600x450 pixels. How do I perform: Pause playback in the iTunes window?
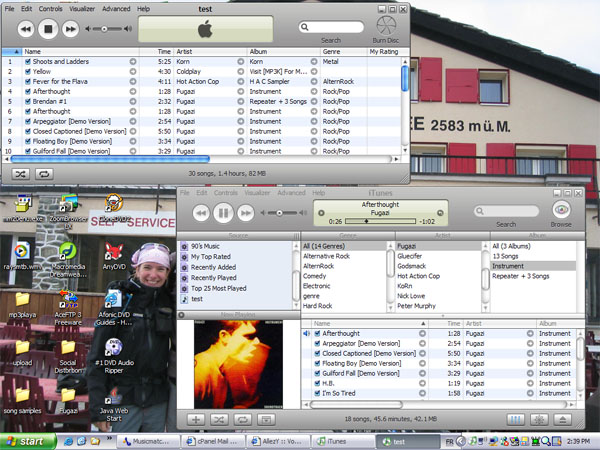(223, 213)
